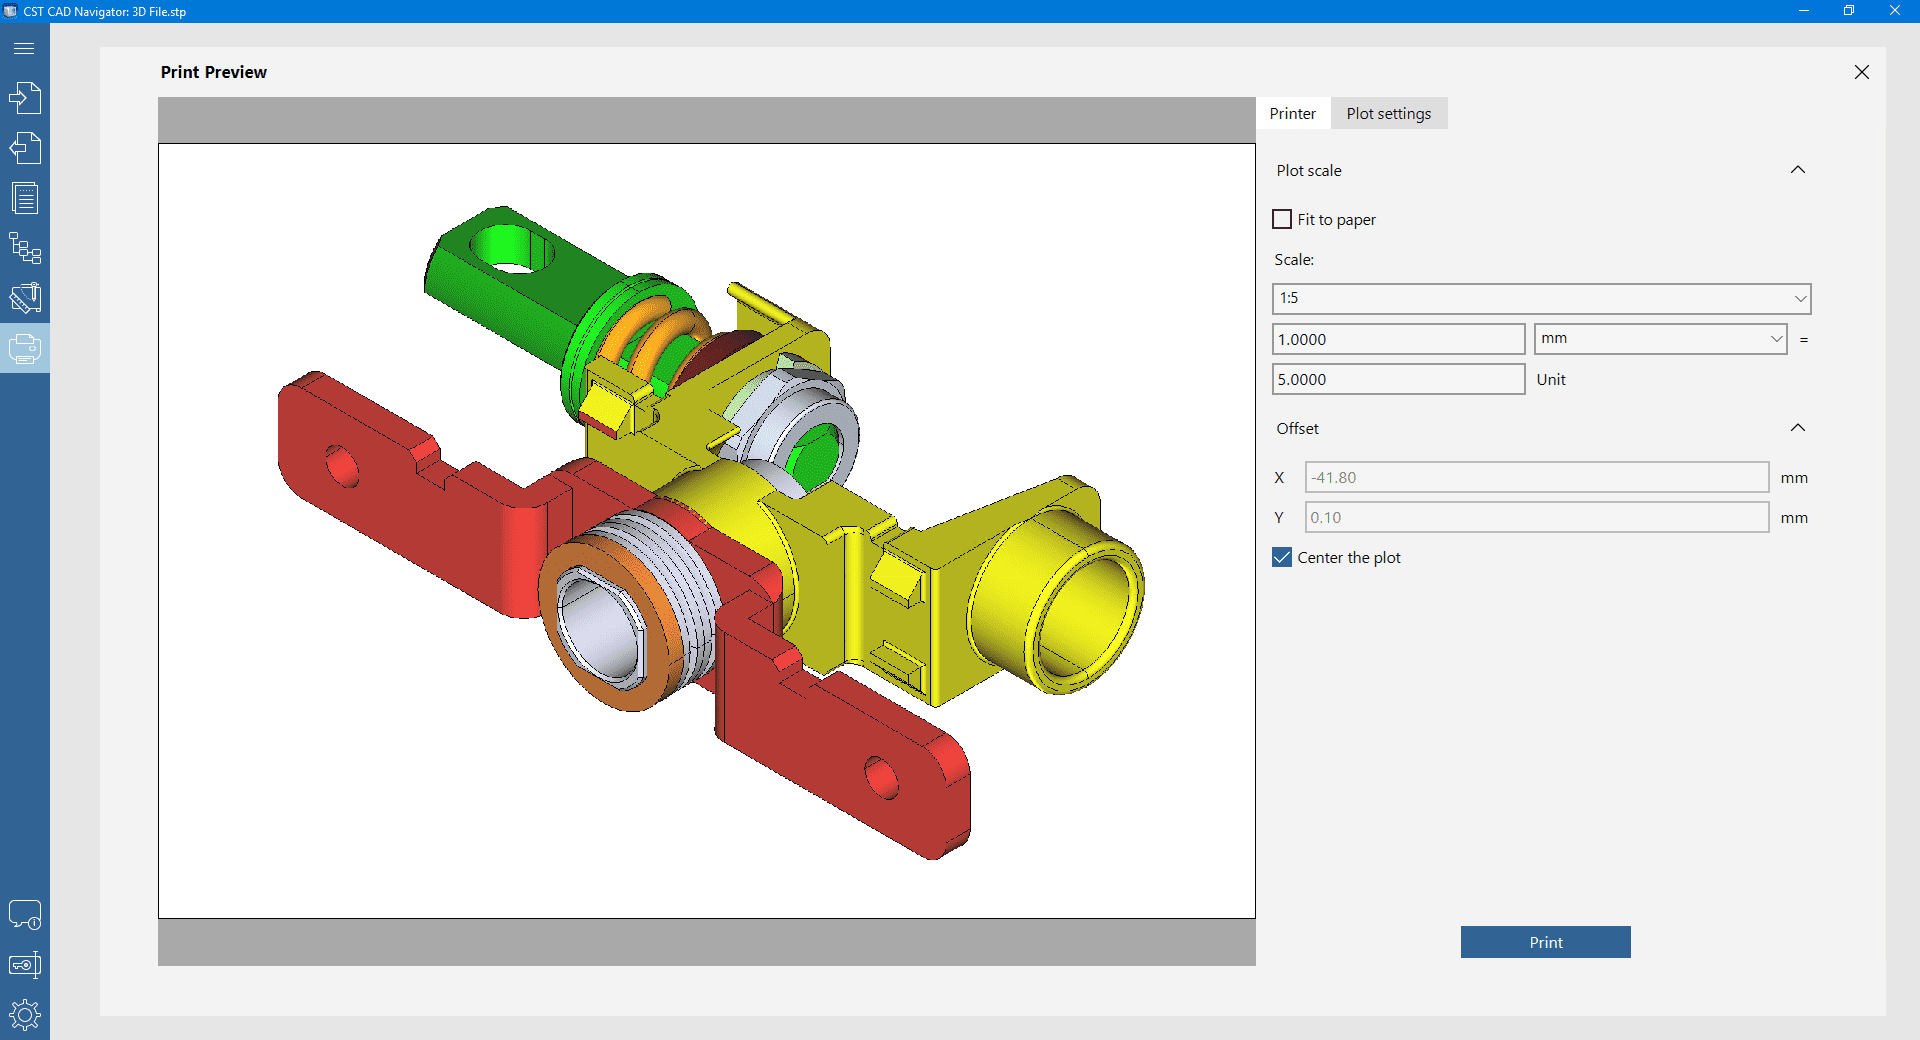Click the "Scale:" label text
The width and height of the screenshot is (1920, 1040).
(1294, 259)
